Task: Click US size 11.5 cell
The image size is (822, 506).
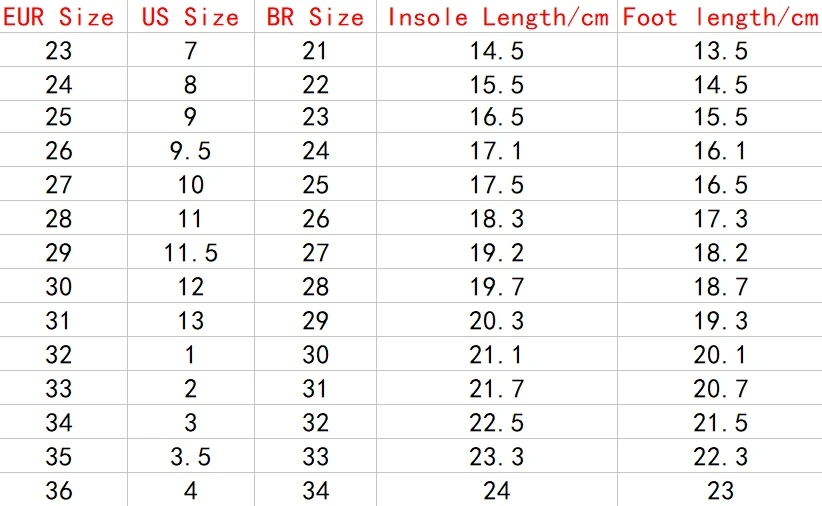Action: [x=191, y=252]
